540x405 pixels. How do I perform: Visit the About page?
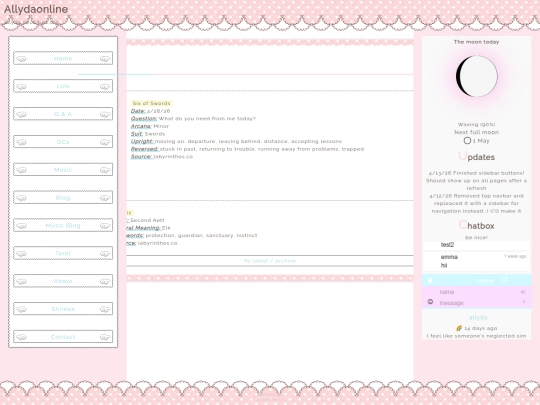pos(63,281)
